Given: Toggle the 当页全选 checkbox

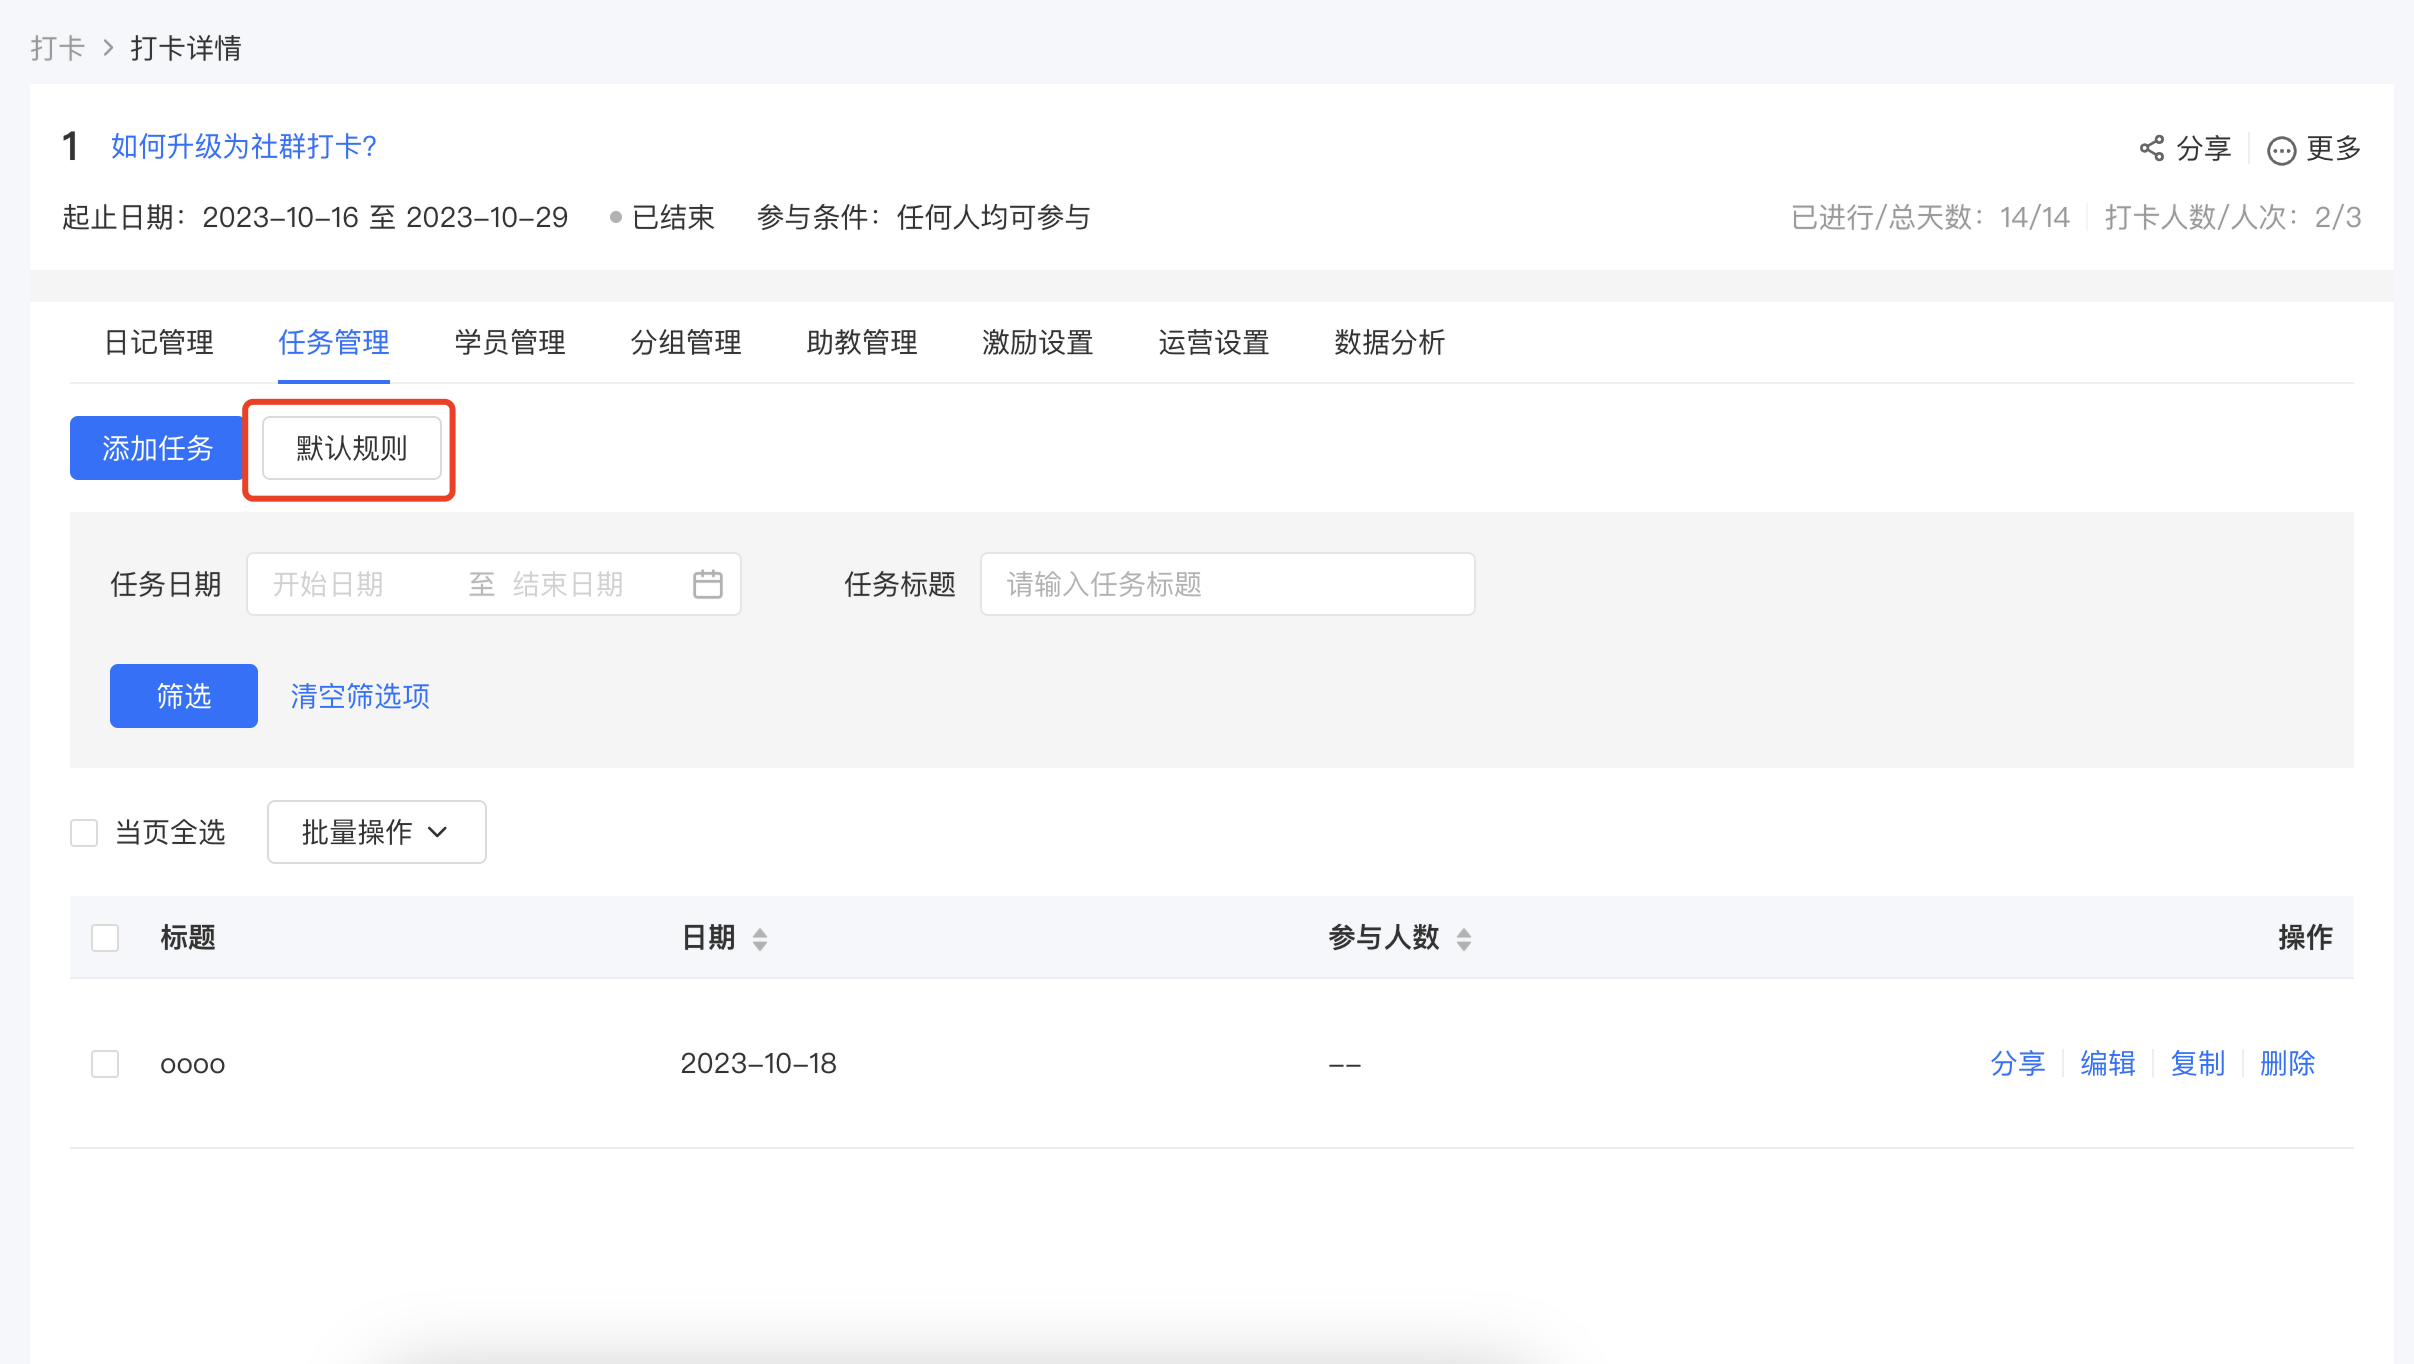Looking at the screenshot, I should pos(84,833).
